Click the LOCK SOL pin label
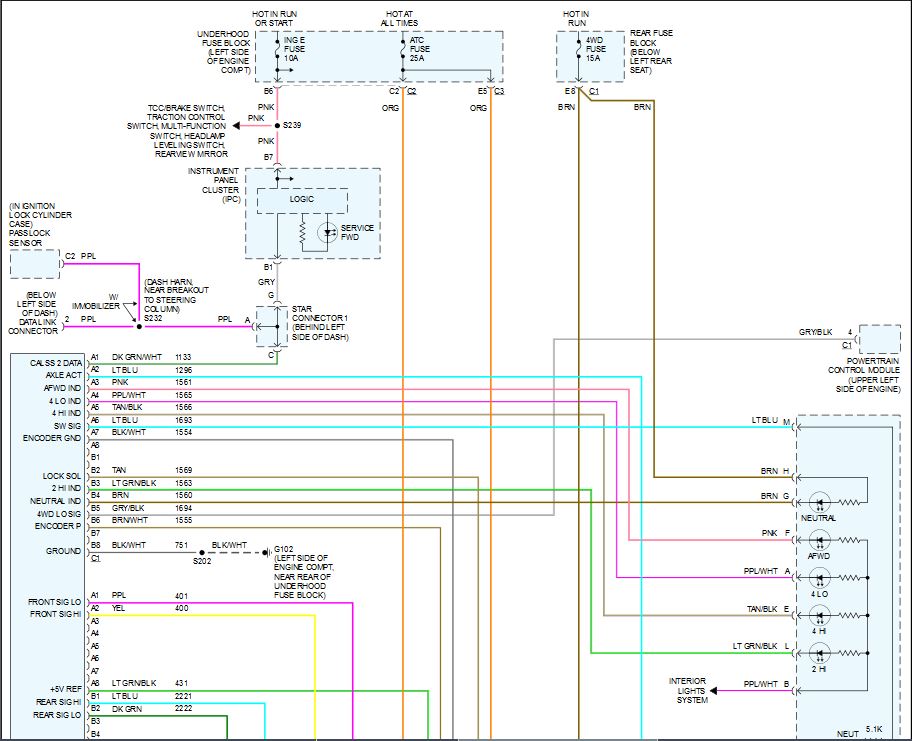The width and height of the screenshot is (912, 741). 62,476
